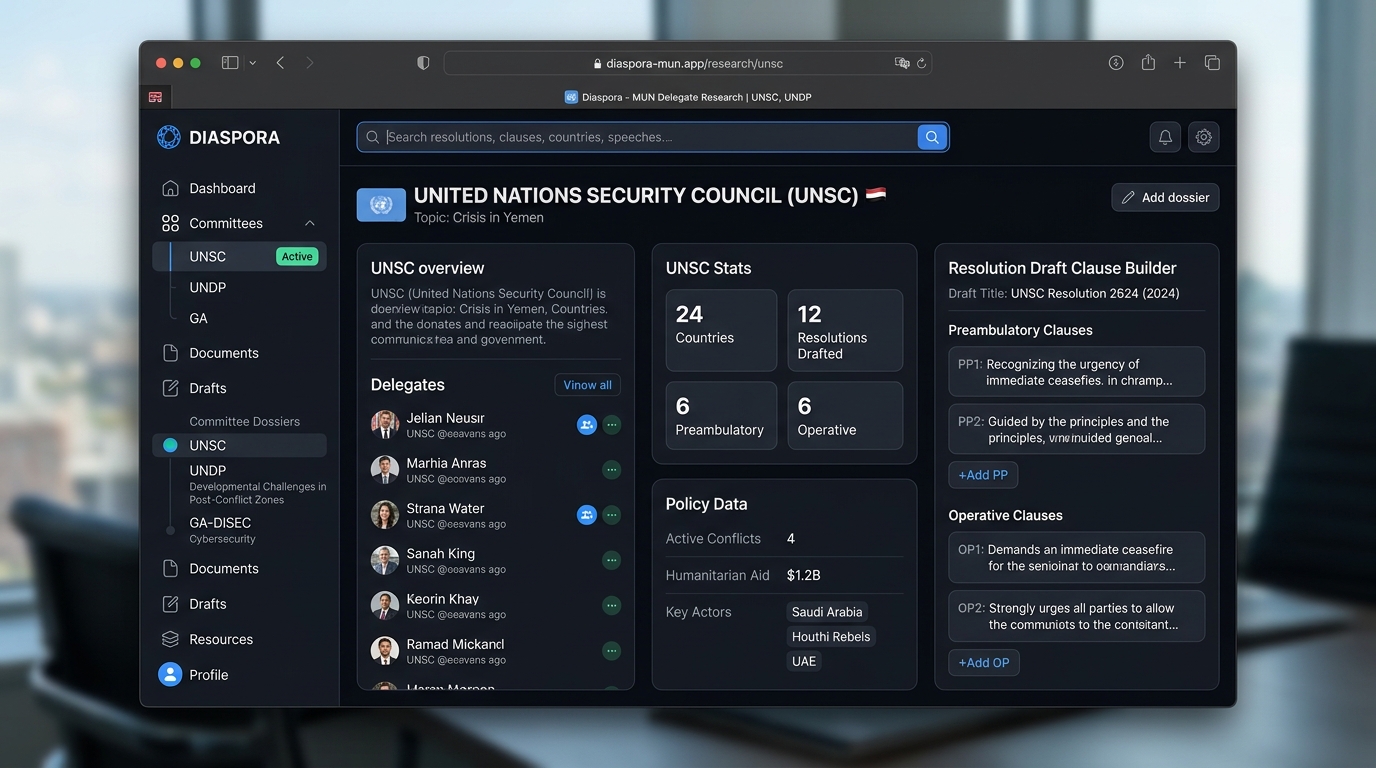The height and width of the screenshot is (768, 1376).
Task: Click the +Add OP button
Action: coord(984,662)
